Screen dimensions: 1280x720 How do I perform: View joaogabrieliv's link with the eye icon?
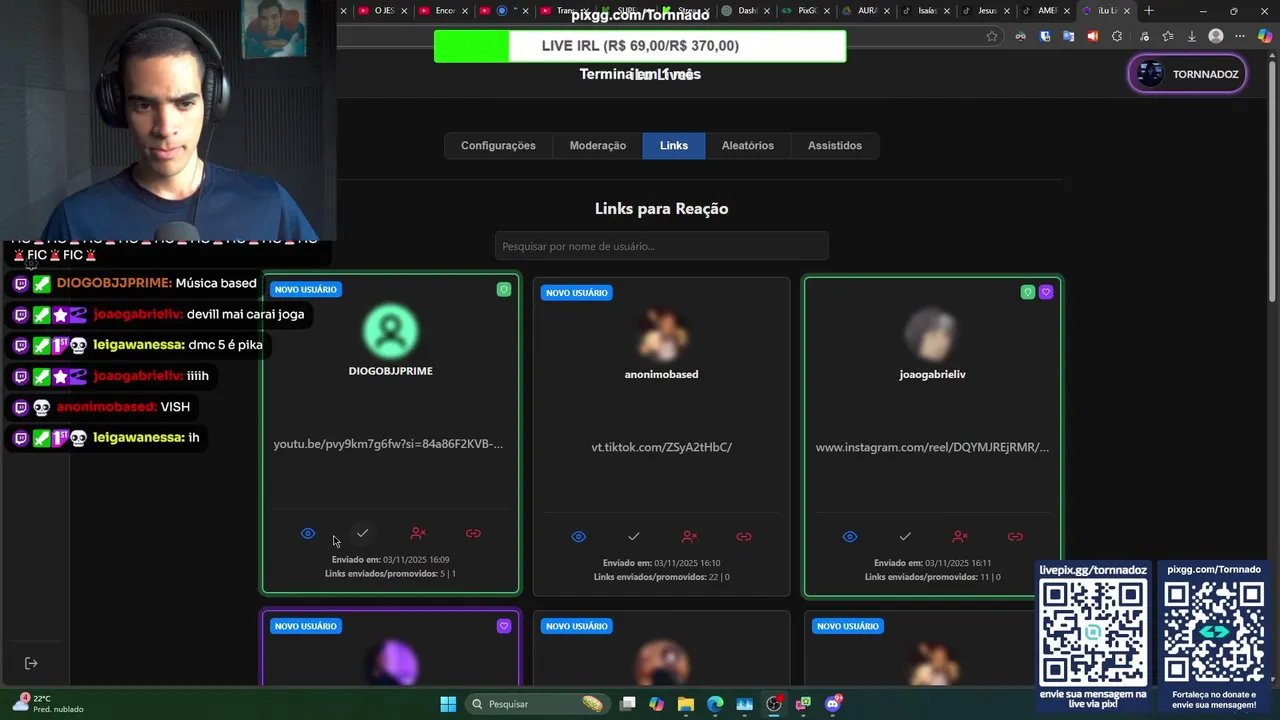click(850, 537)
